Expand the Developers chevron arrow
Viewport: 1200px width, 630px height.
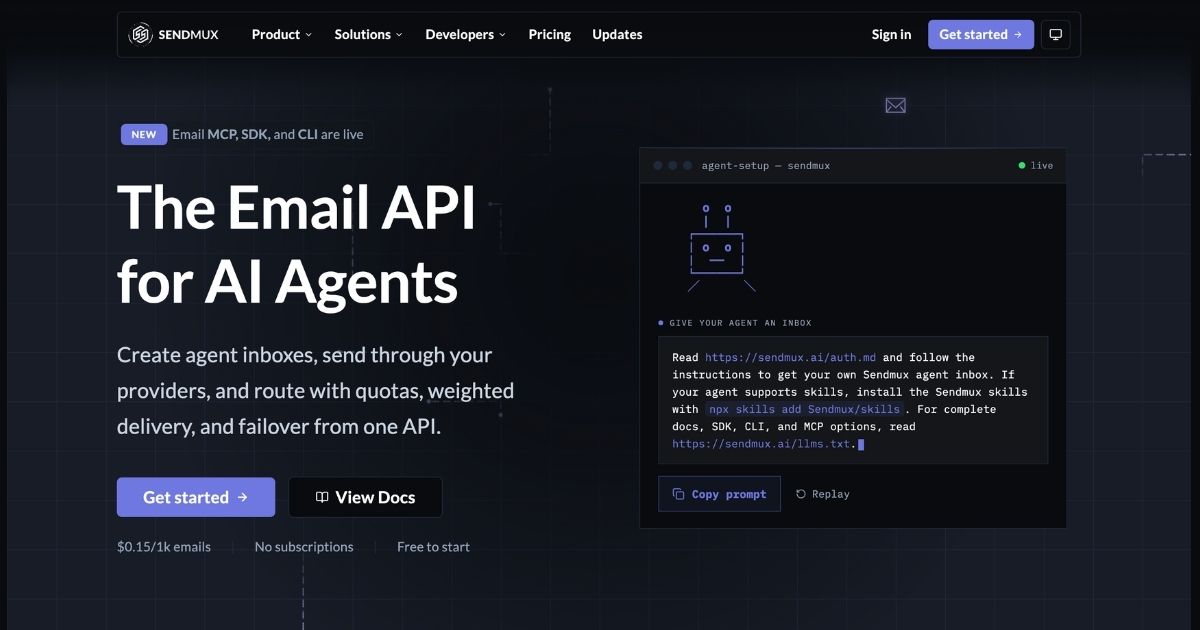(x=502, y=35)
